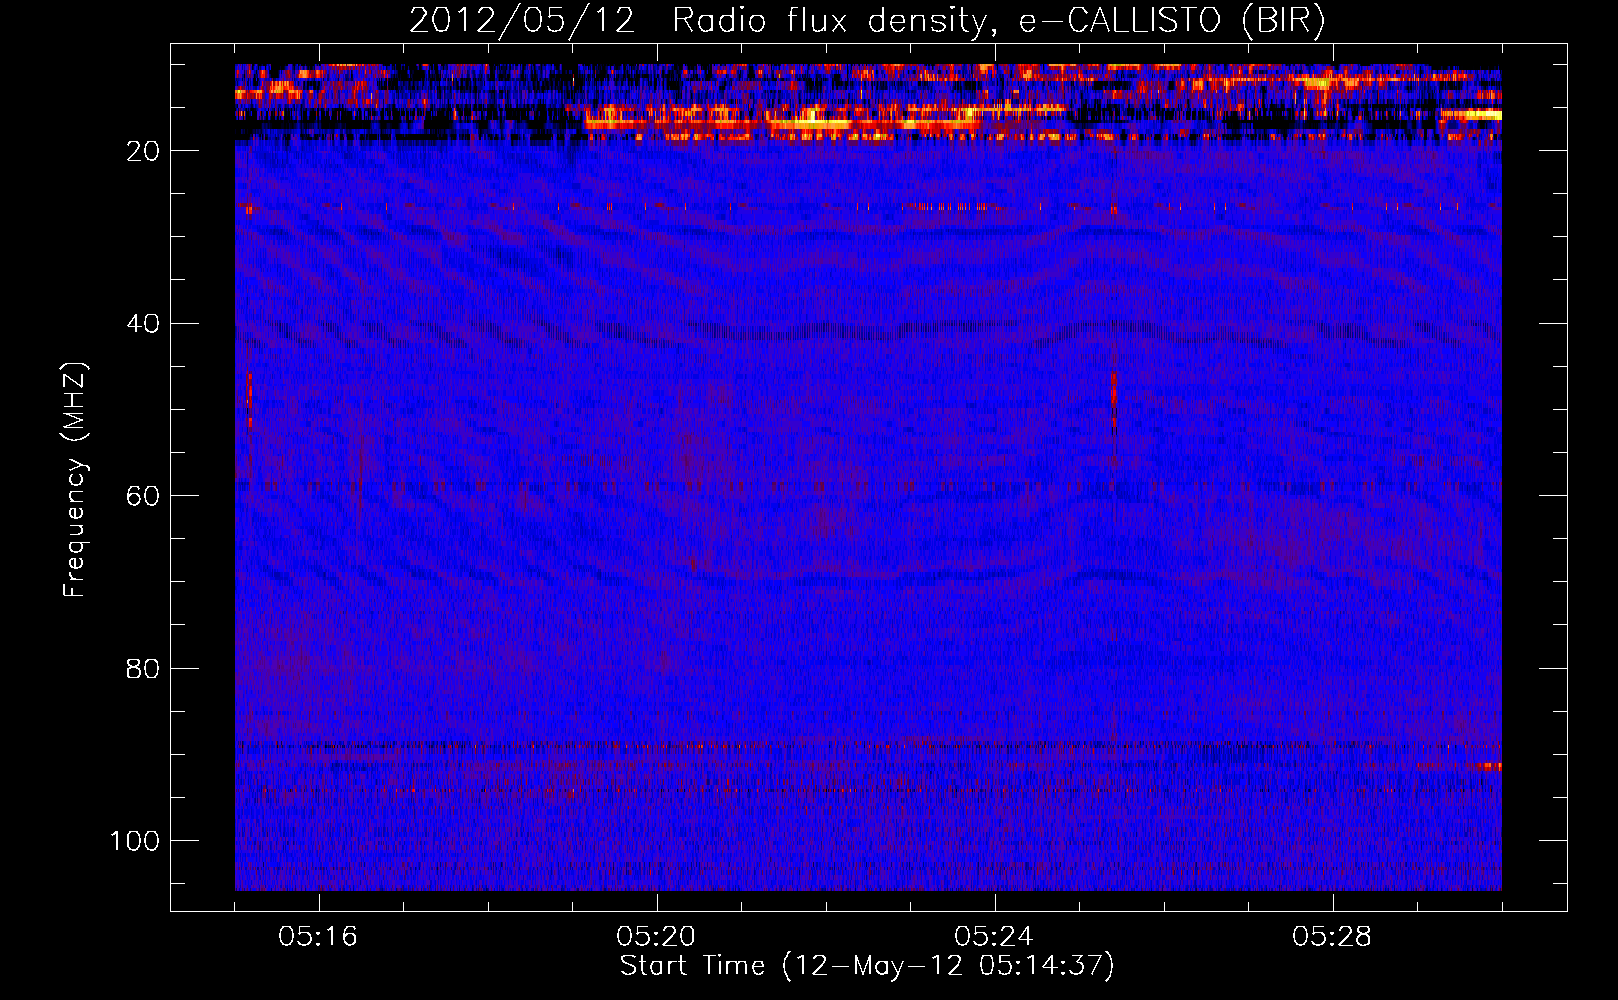Click the '05:16' time tick label
Image resolution: width=1618 pixels, height=1000 pixels.
(x=319, y=937)
